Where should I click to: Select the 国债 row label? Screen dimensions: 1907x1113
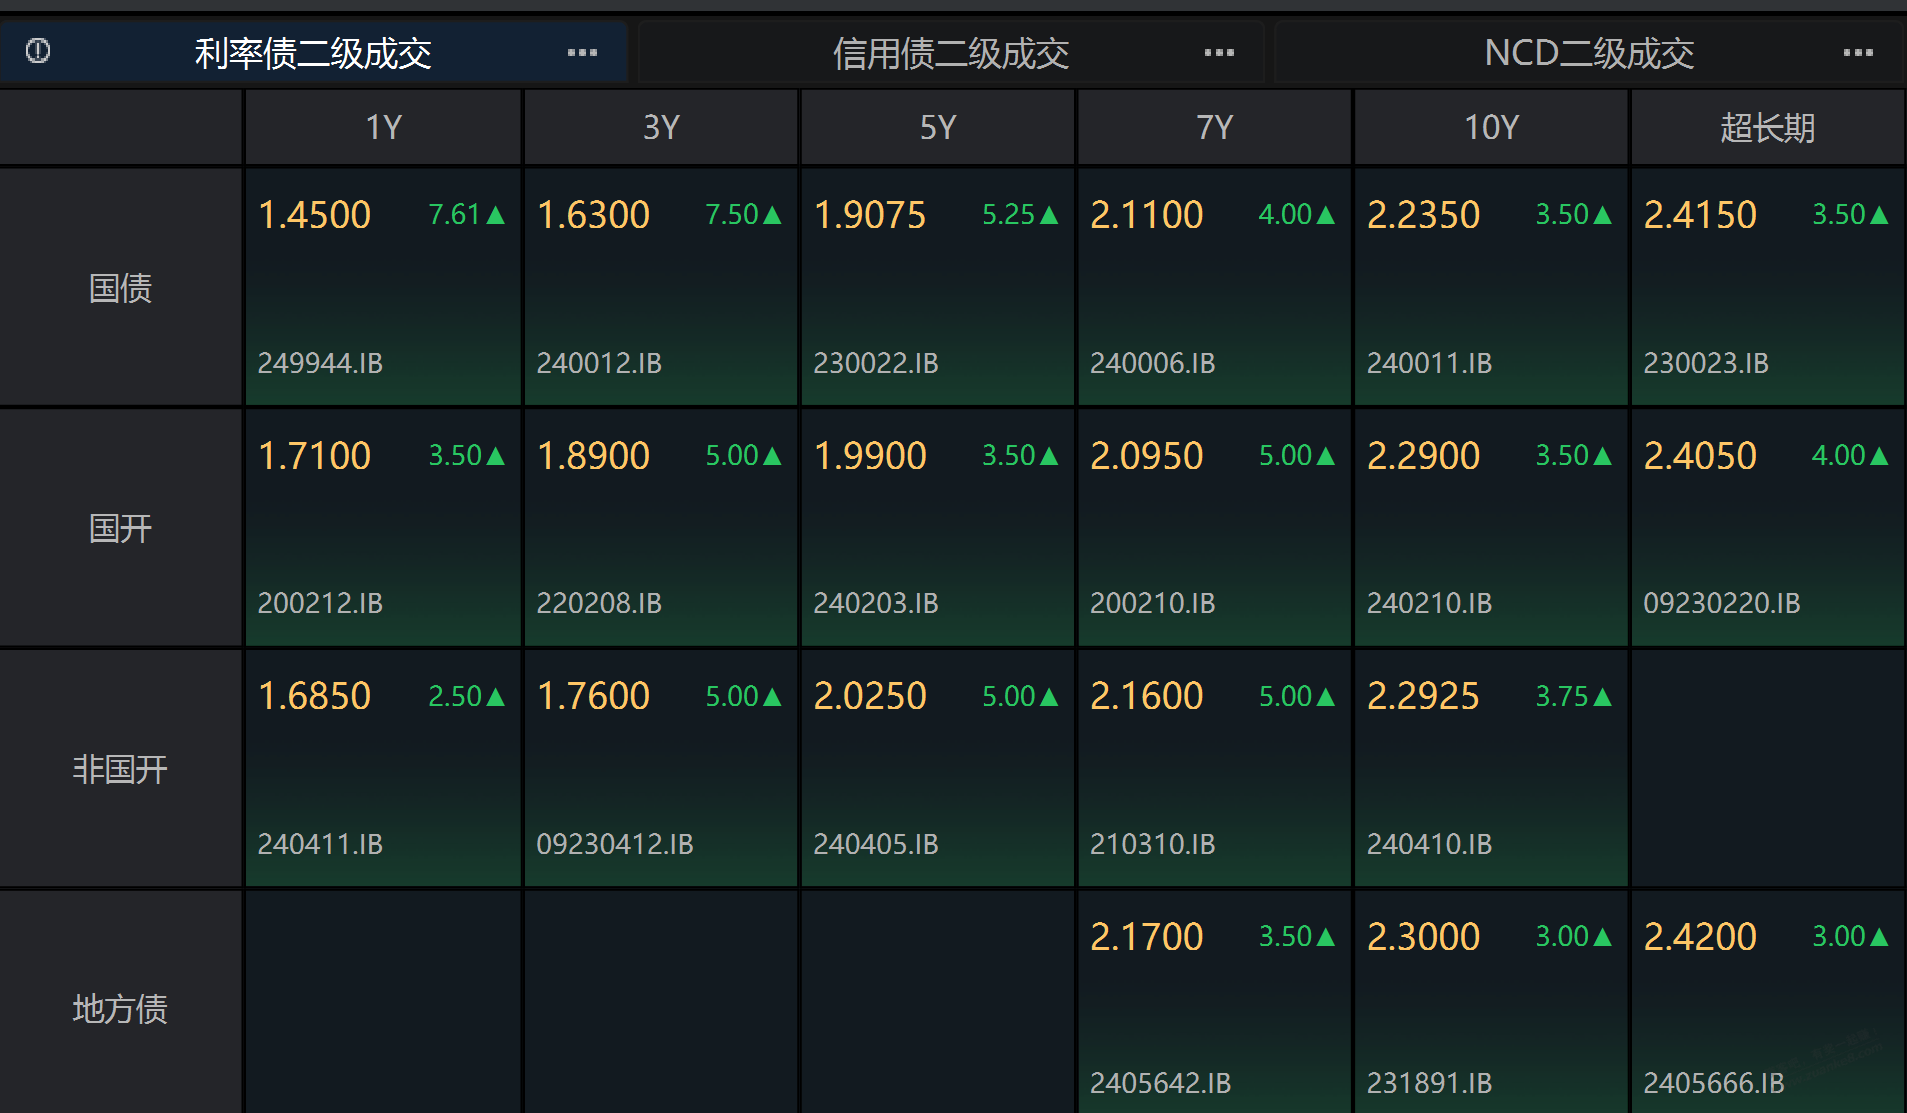[121, 288]
